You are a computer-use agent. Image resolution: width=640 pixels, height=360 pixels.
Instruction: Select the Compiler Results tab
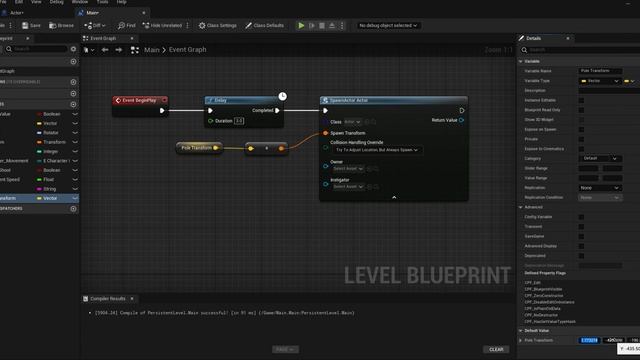pos(108,299)
